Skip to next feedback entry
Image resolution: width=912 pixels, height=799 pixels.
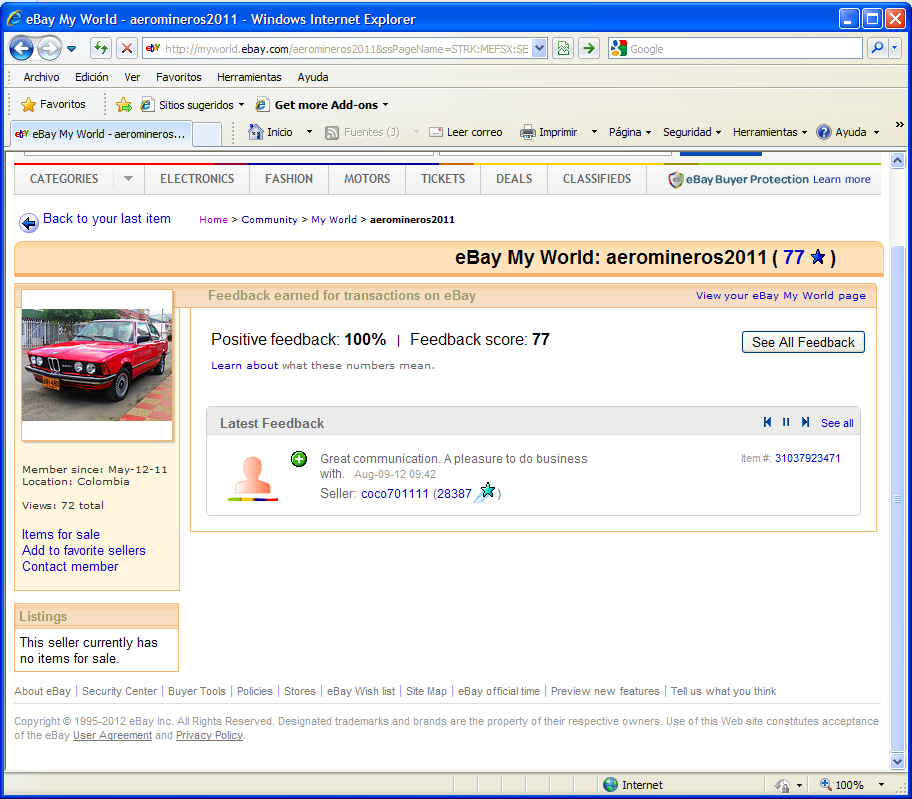pos(805,422)
